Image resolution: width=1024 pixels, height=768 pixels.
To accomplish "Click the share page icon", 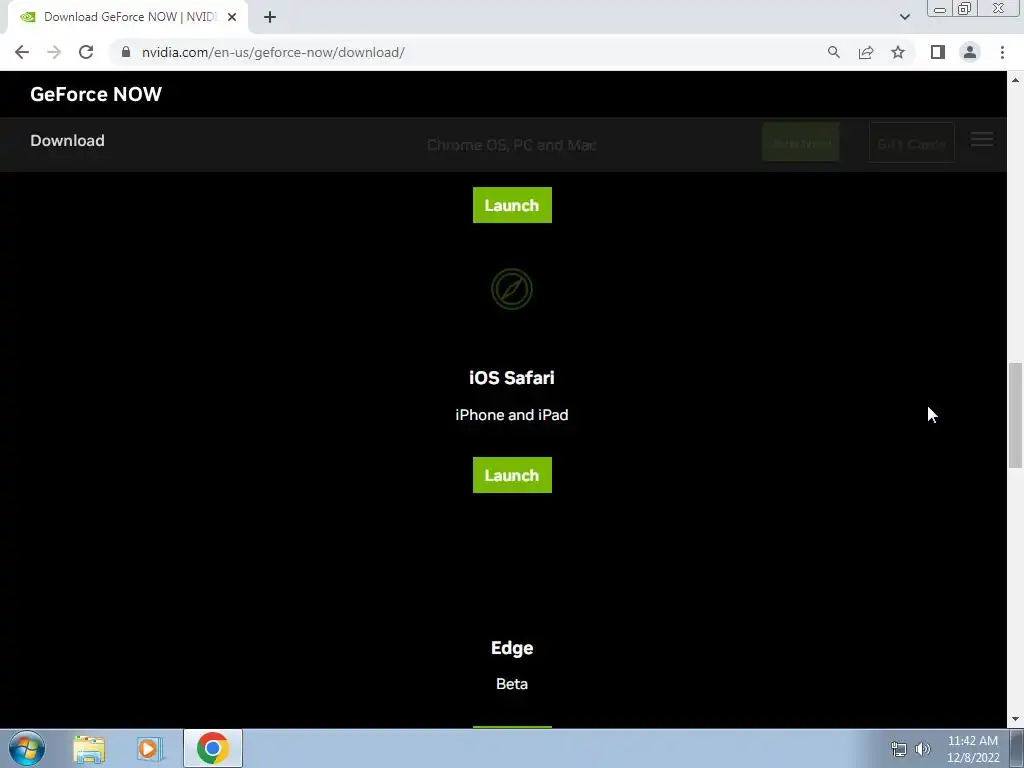I will [866, 52].
